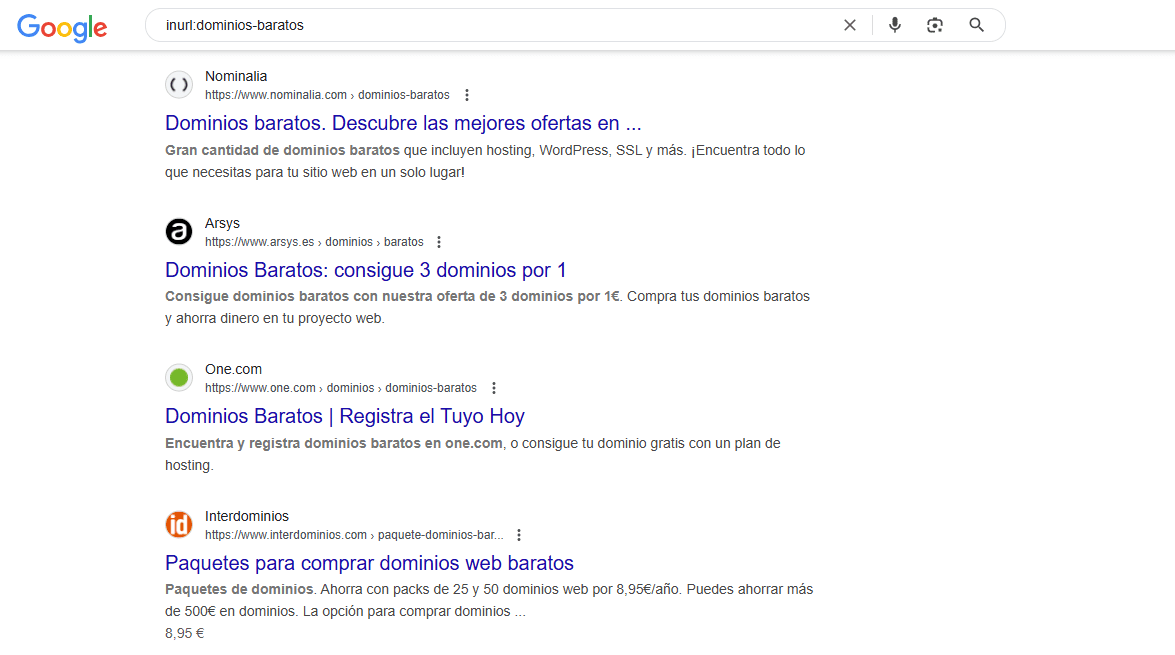Click the magnifying glass search button
Image resolution: width=1175 pixels, height=655 pixels.
click(x=976, y=25)
